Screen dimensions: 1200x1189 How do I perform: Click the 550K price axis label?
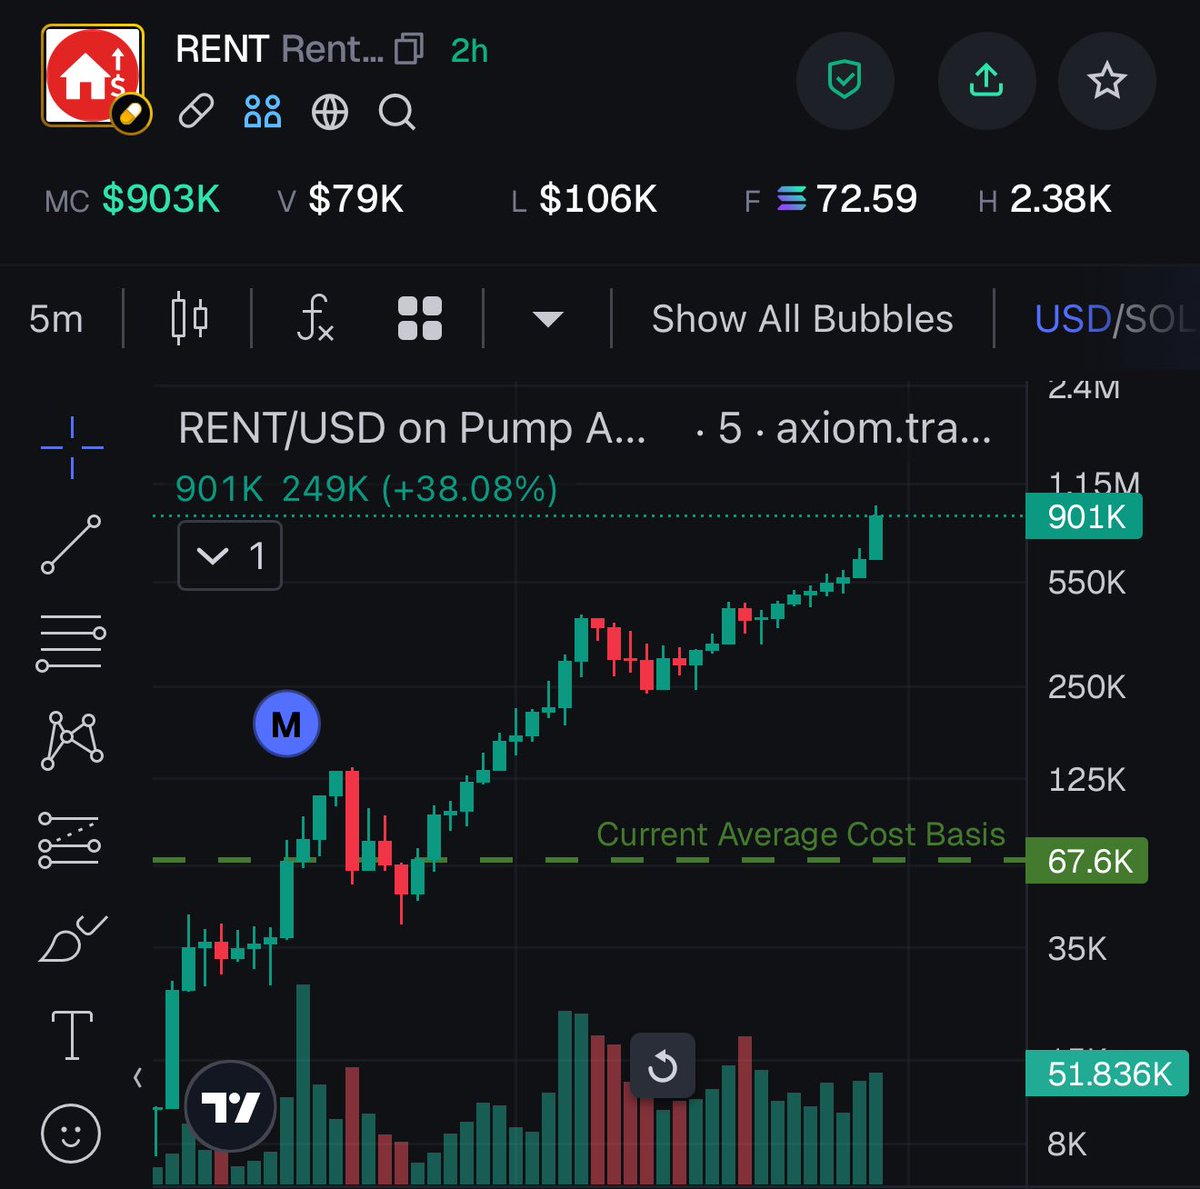point(1087,583)
